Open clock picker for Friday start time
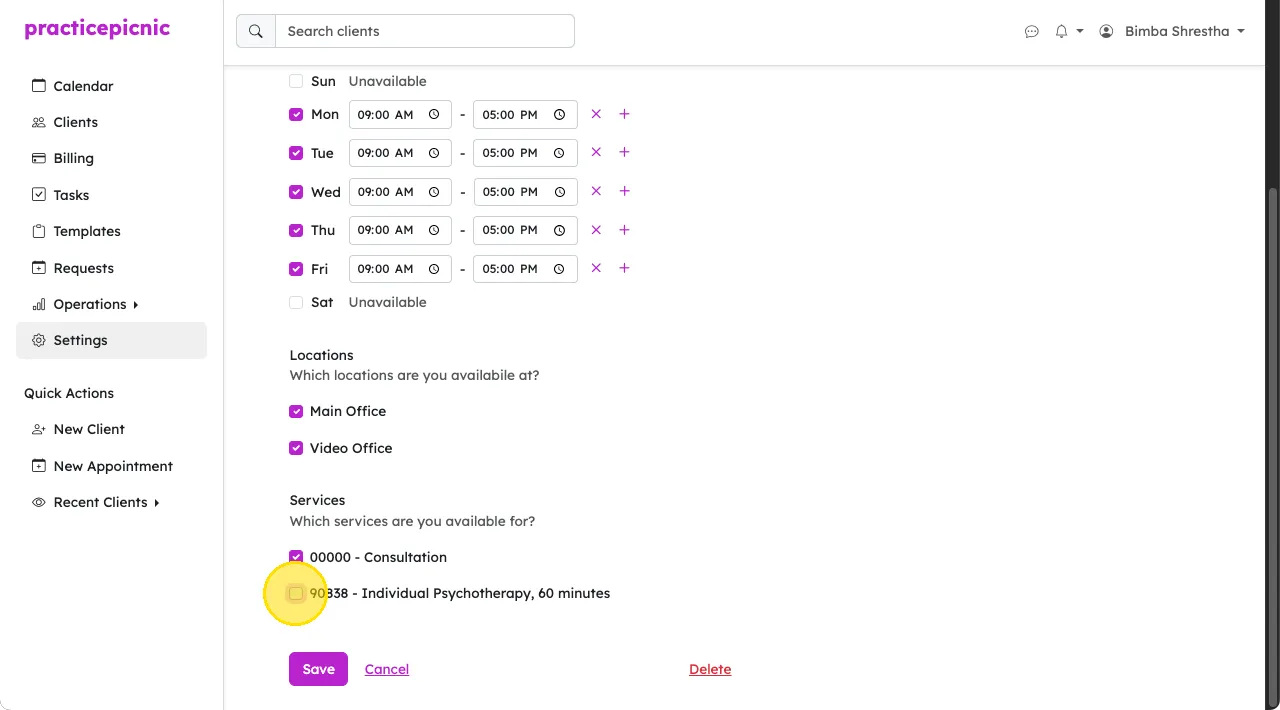Image resolution: width=1280 pixels, height=710 pixels. pyautogui.click(x=434, y=269)
